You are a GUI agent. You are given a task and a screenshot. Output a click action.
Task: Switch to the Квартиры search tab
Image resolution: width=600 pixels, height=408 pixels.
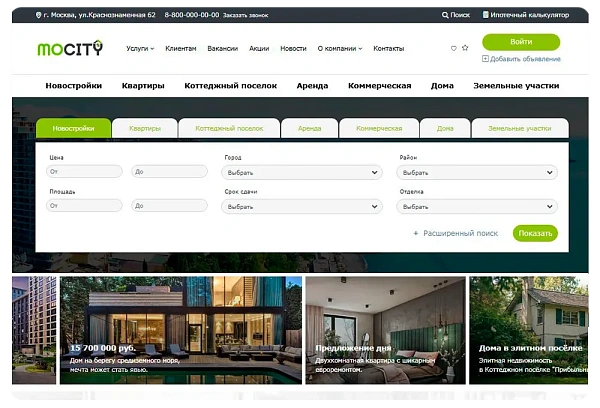pyautogui.click(x=145, y=128)
